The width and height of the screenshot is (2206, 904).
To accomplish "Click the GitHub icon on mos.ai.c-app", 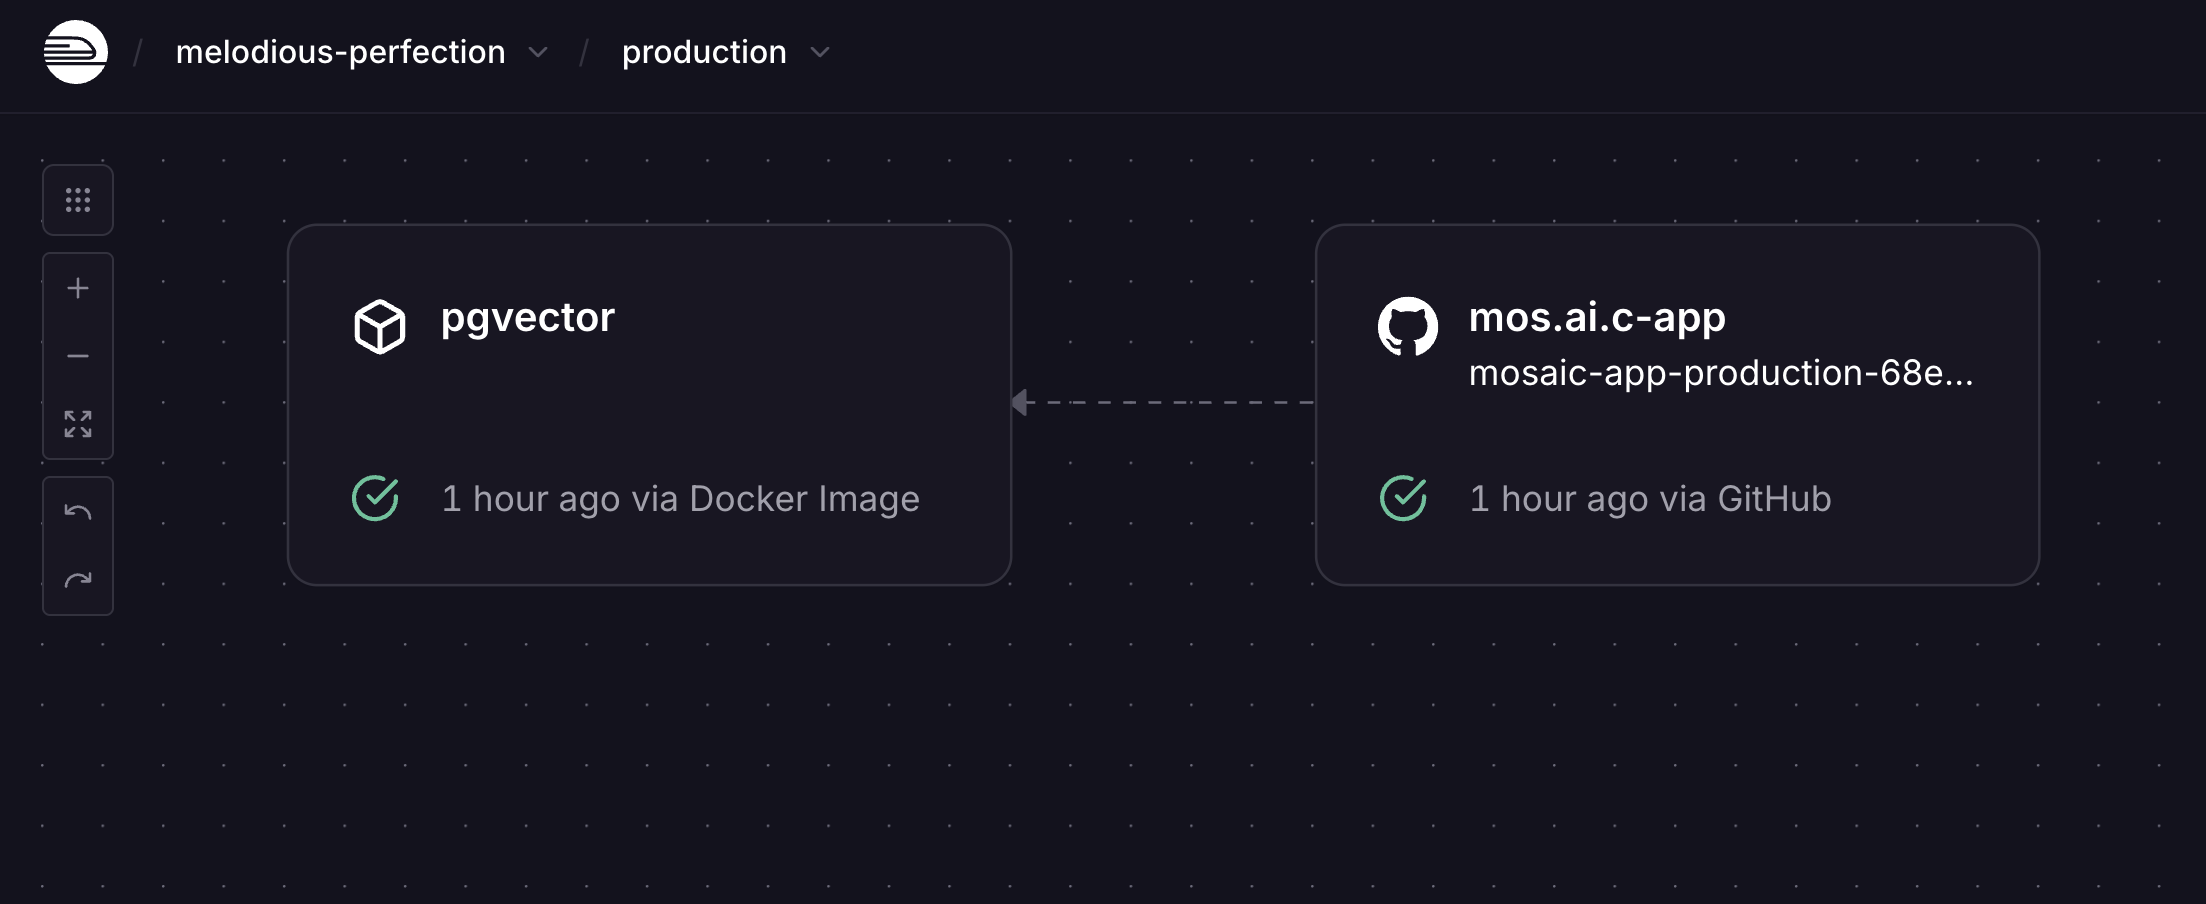I will click(1408, 326).
